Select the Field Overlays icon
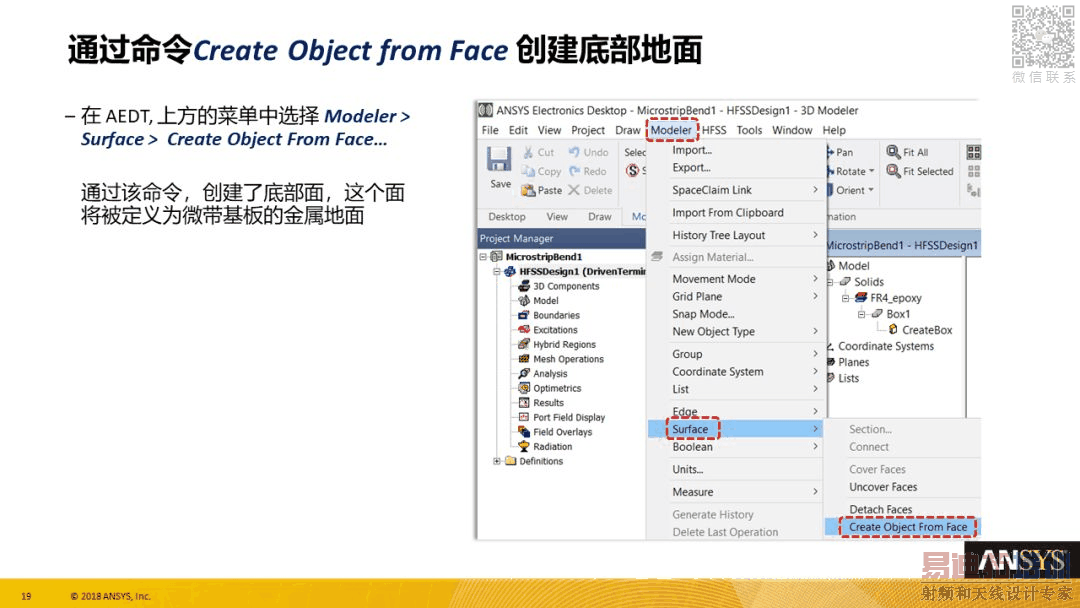Screen dimensions: 1080x608 tap(524, 431)
